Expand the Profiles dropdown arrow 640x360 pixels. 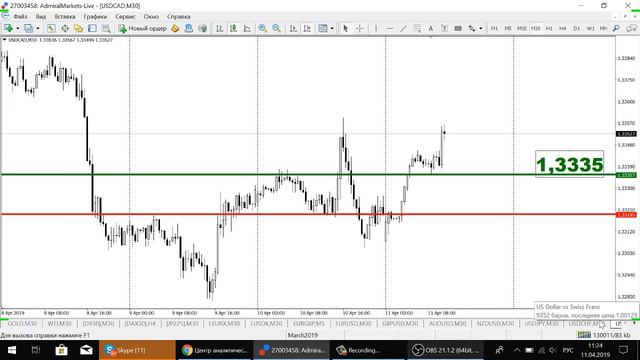[x=38, y=29]
